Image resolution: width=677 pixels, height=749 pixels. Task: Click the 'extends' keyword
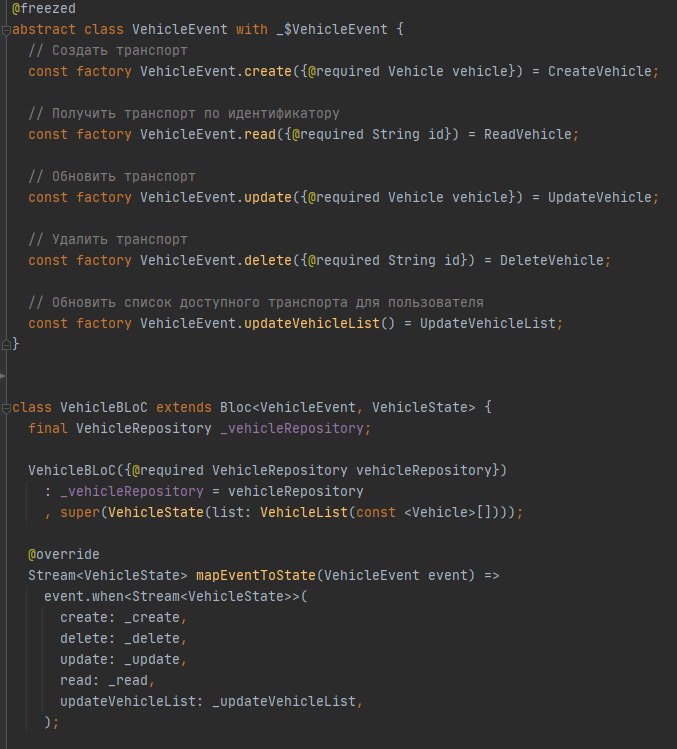click(x=183, y=408)
